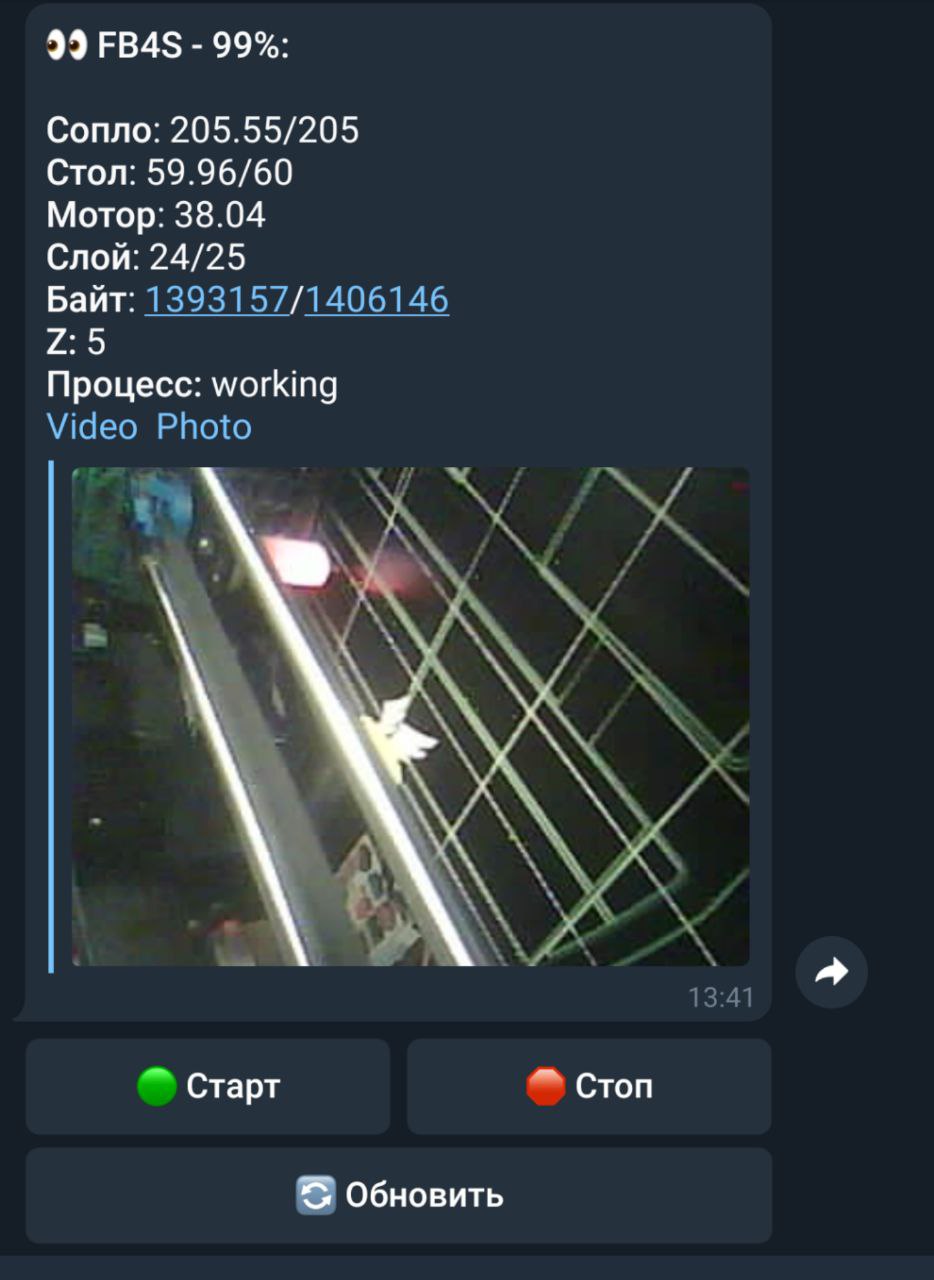Click the red stop sign icon
This screenshot has height=1280, width=934.
tap(545, 1086)
